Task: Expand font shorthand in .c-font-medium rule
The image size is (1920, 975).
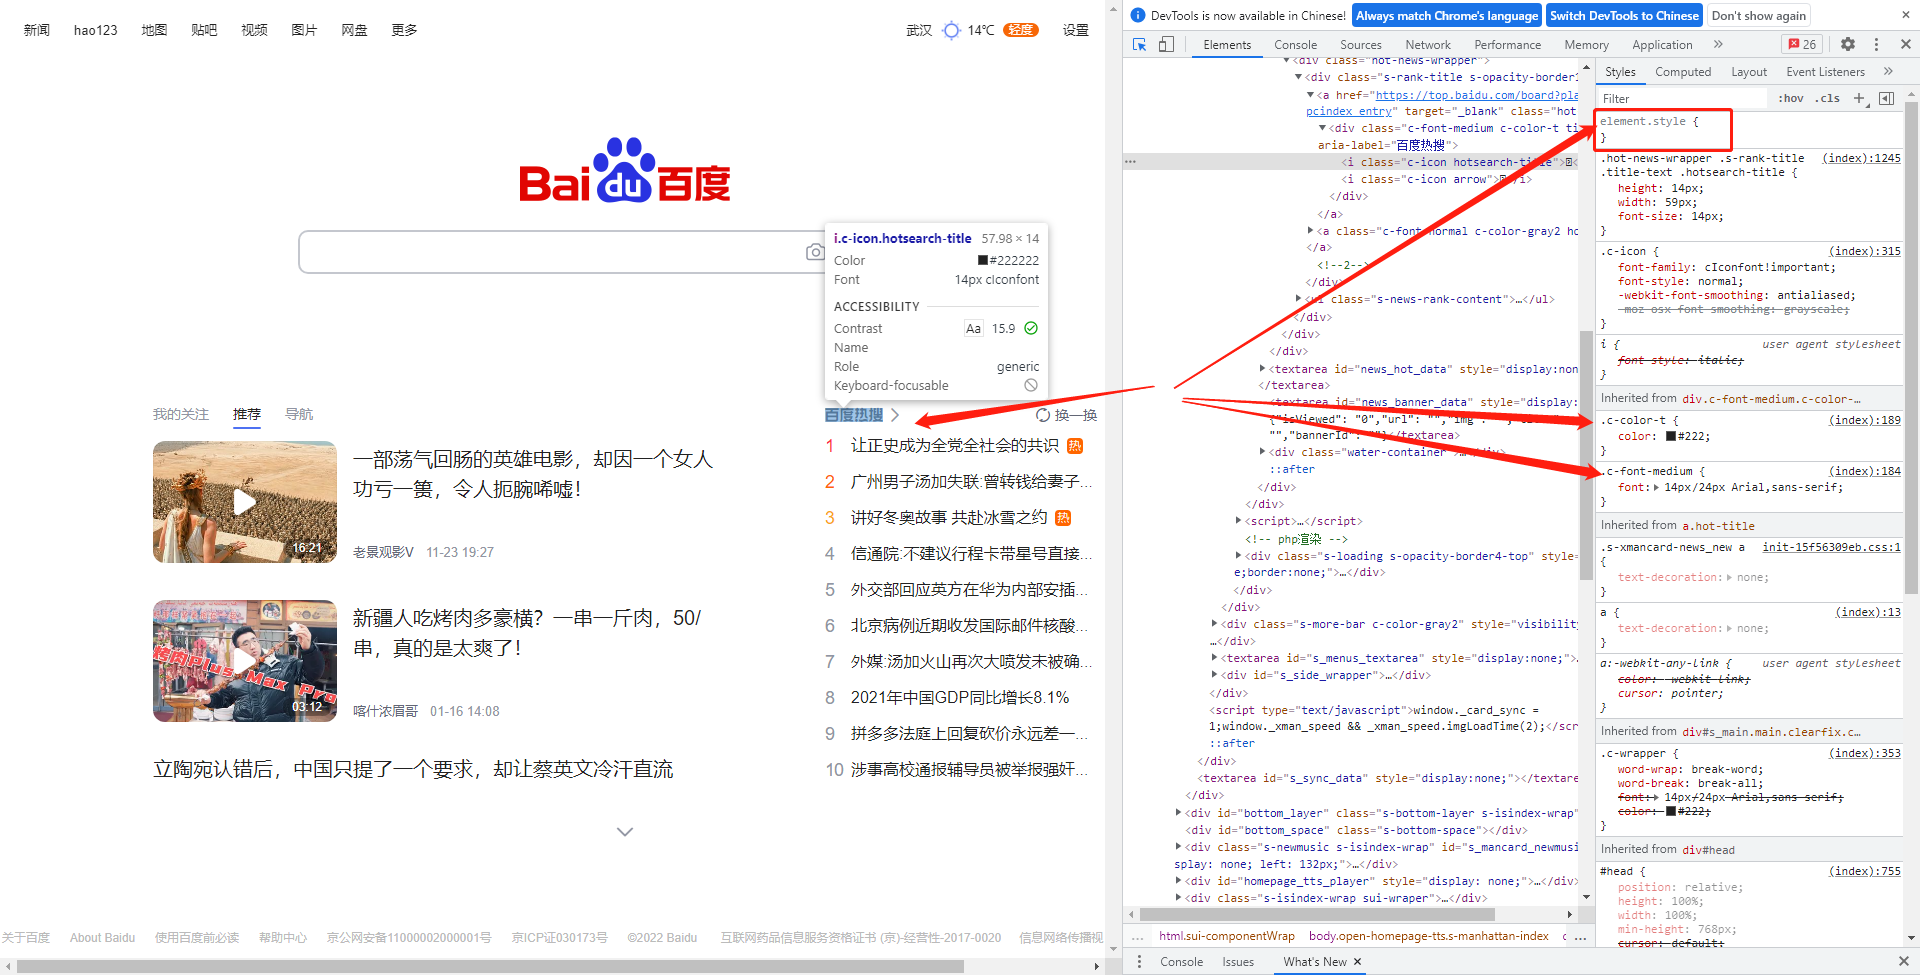Action: pyautogui.click(x=1656, y=488)
